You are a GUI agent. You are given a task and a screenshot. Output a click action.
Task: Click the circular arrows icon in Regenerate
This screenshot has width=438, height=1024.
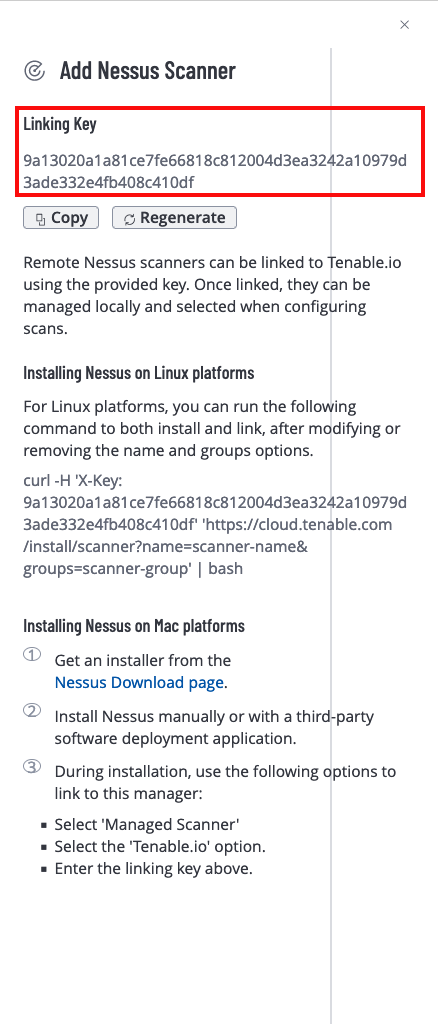(x=129, y=219)
